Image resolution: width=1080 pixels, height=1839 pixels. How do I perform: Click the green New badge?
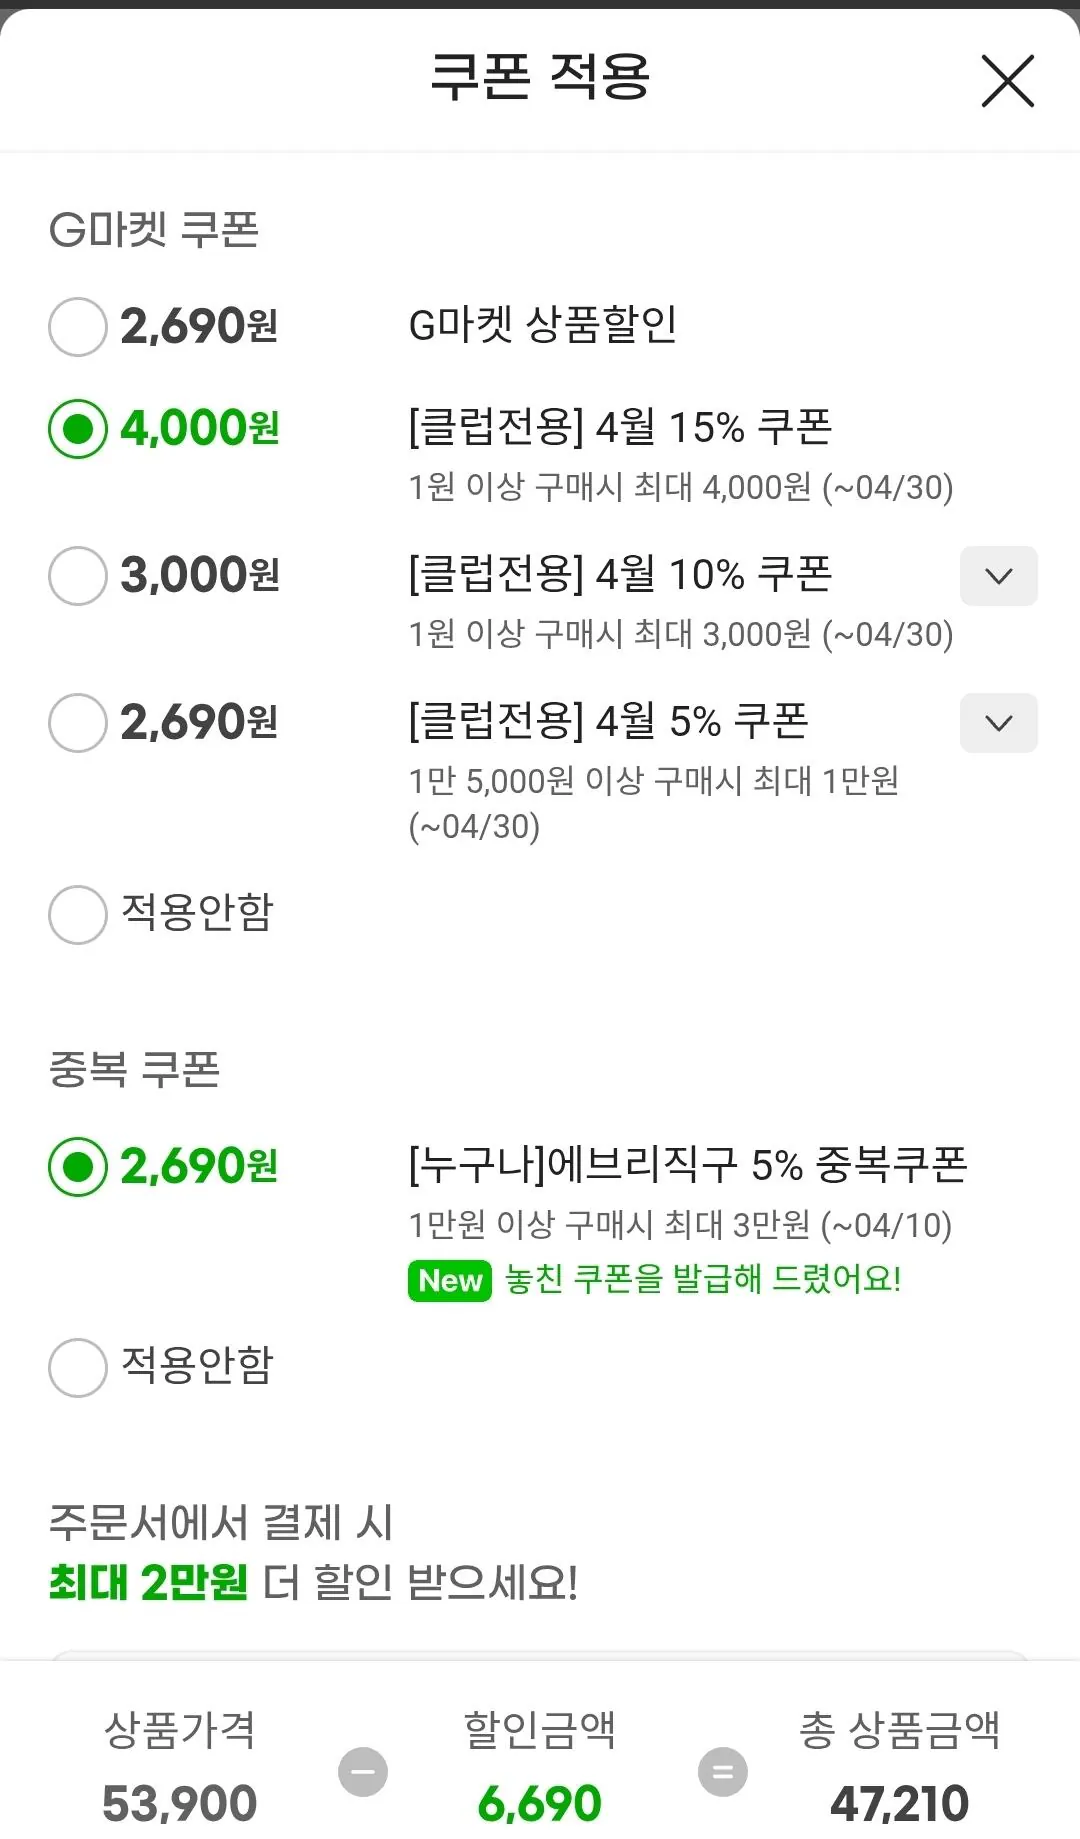pyautogui.click(x=450, y=1281)
